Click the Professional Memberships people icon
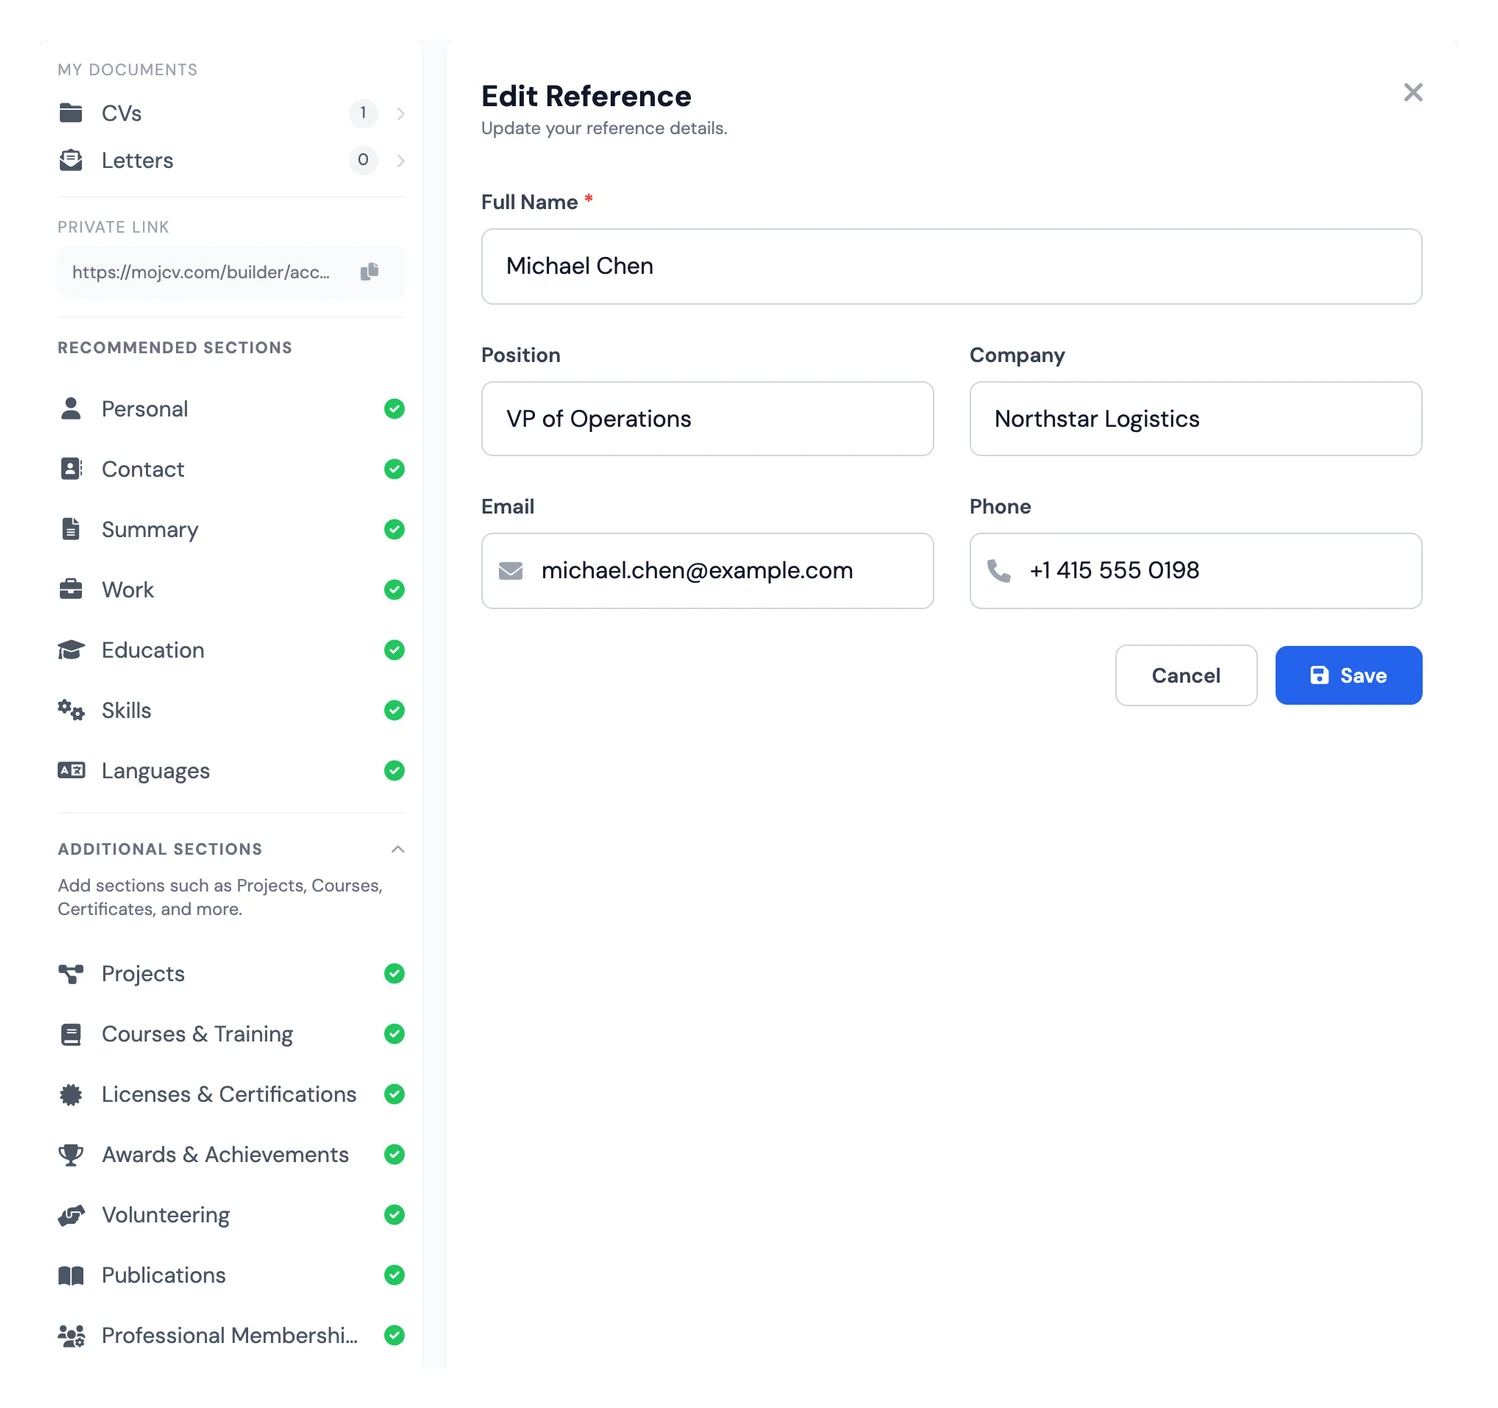The width and height of the screenshot is (1498, 1408). (71, 1336)
